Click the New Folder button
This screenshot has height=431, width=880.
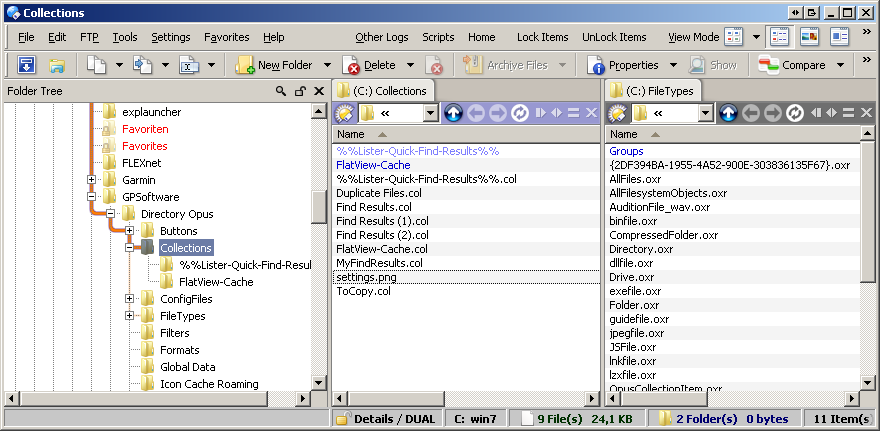coord(274,65)
